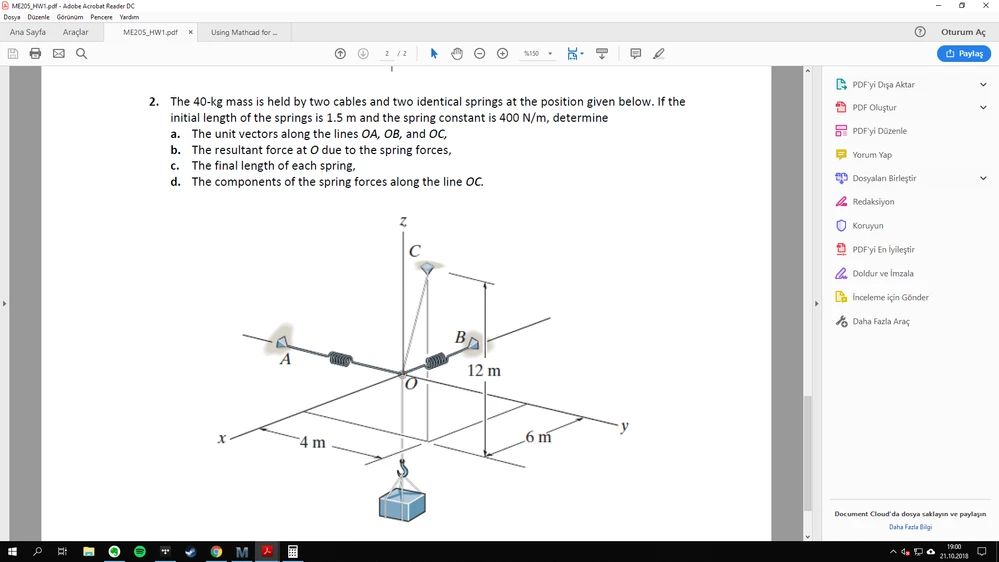Click Oturum Aç sign-in link

click(963, 32)
